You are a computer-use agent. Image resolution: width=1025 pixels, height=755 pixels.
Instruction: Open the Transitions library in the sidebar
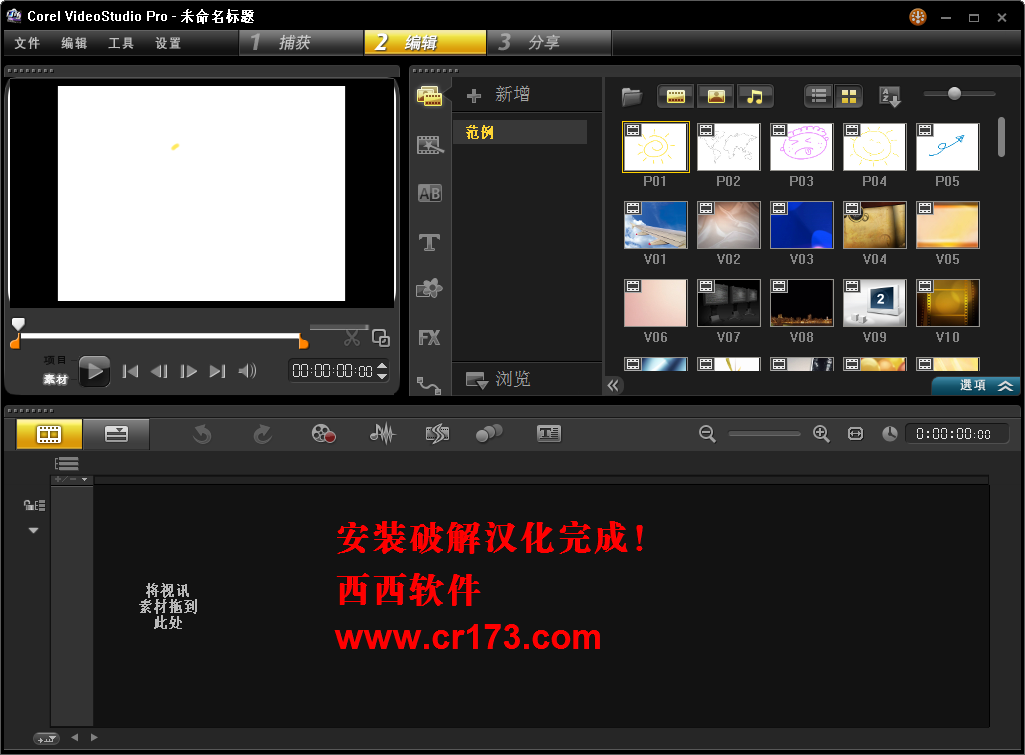coord(429,193)
